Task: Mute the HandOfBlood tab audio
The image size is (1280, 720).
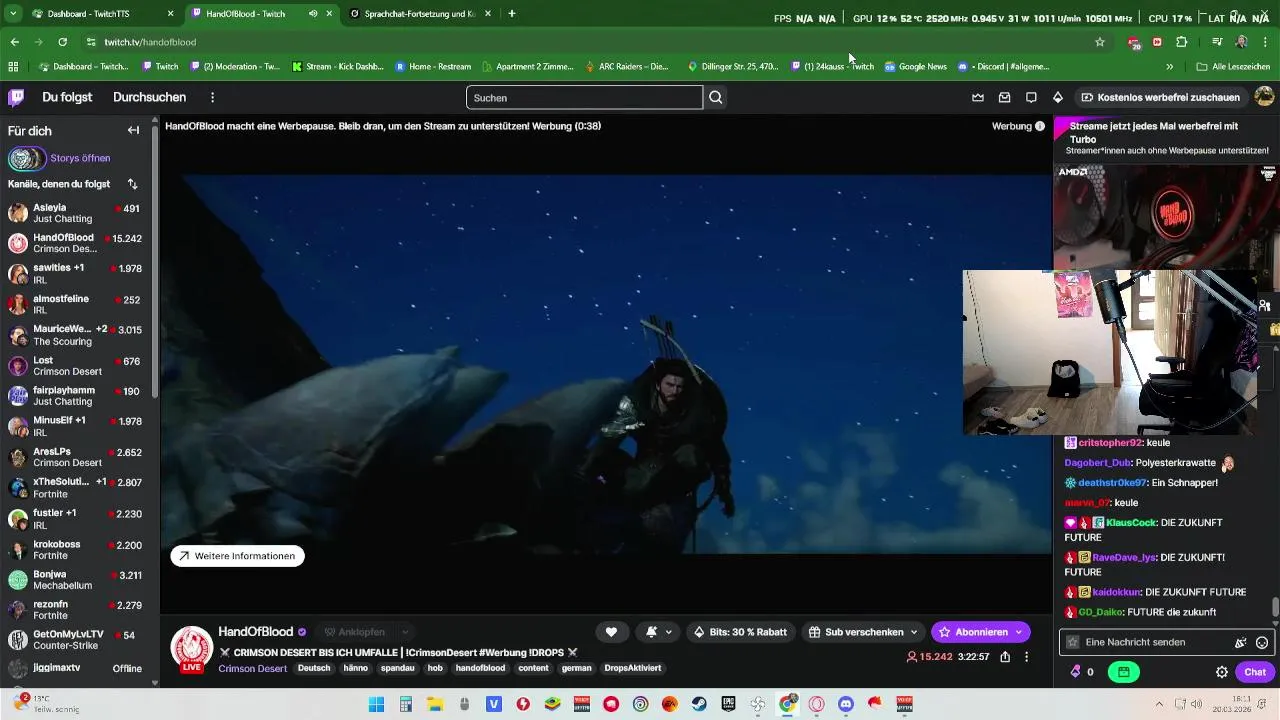Action: click(313, 14)
